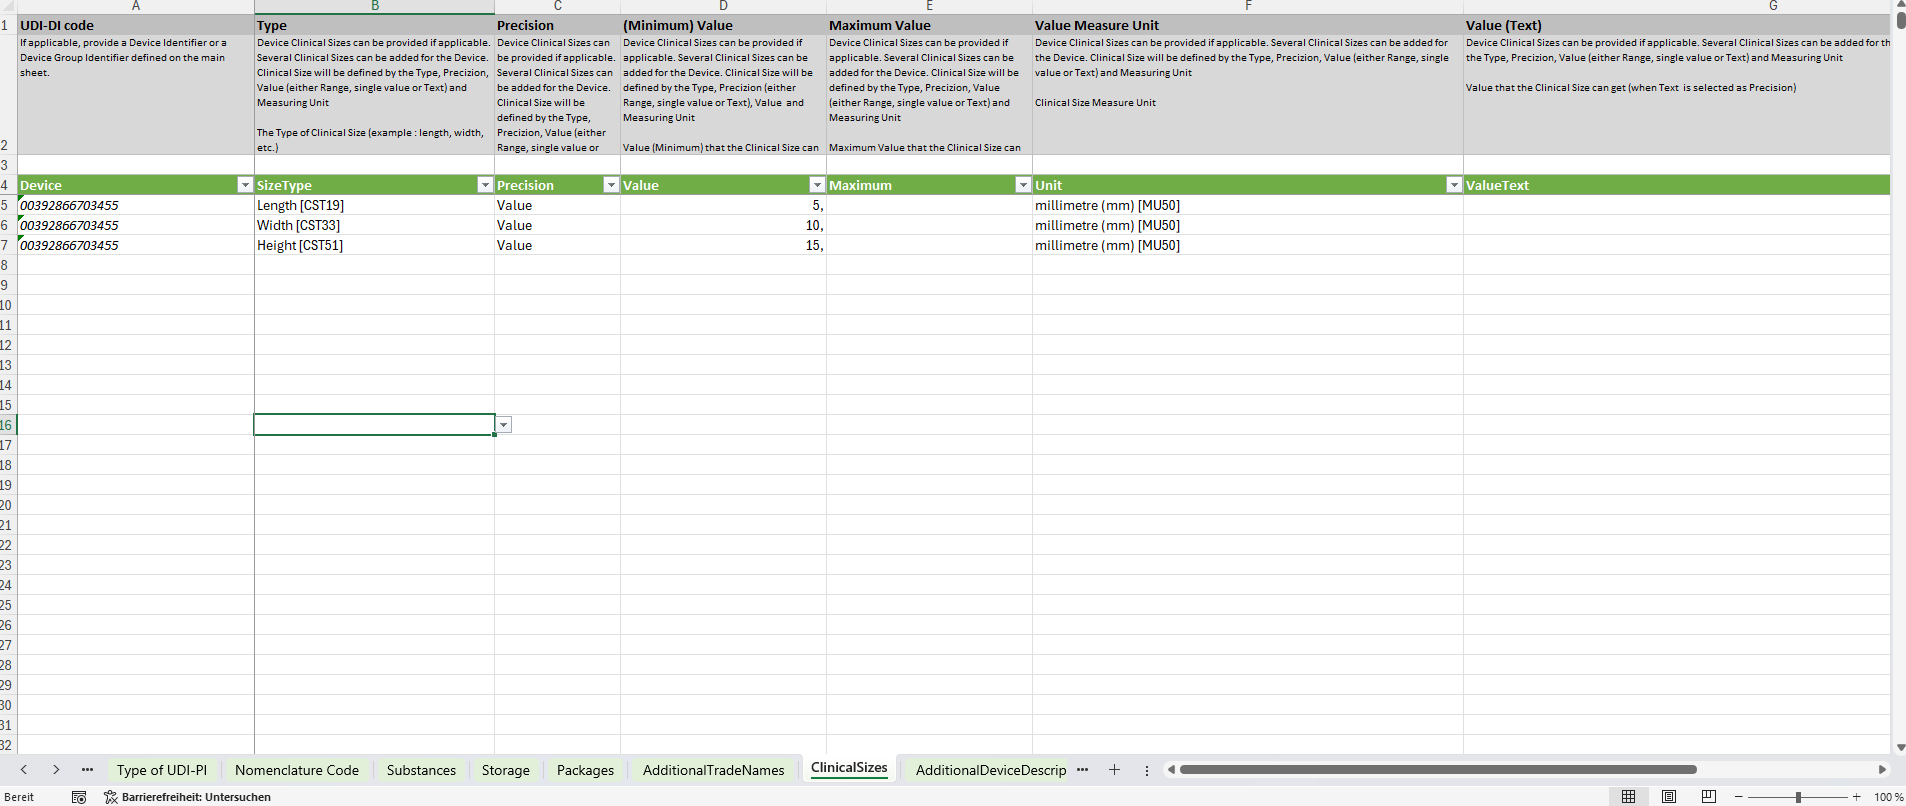Open the Precision column filter dropdown
1906x806 pixels.
coord(611,185)
